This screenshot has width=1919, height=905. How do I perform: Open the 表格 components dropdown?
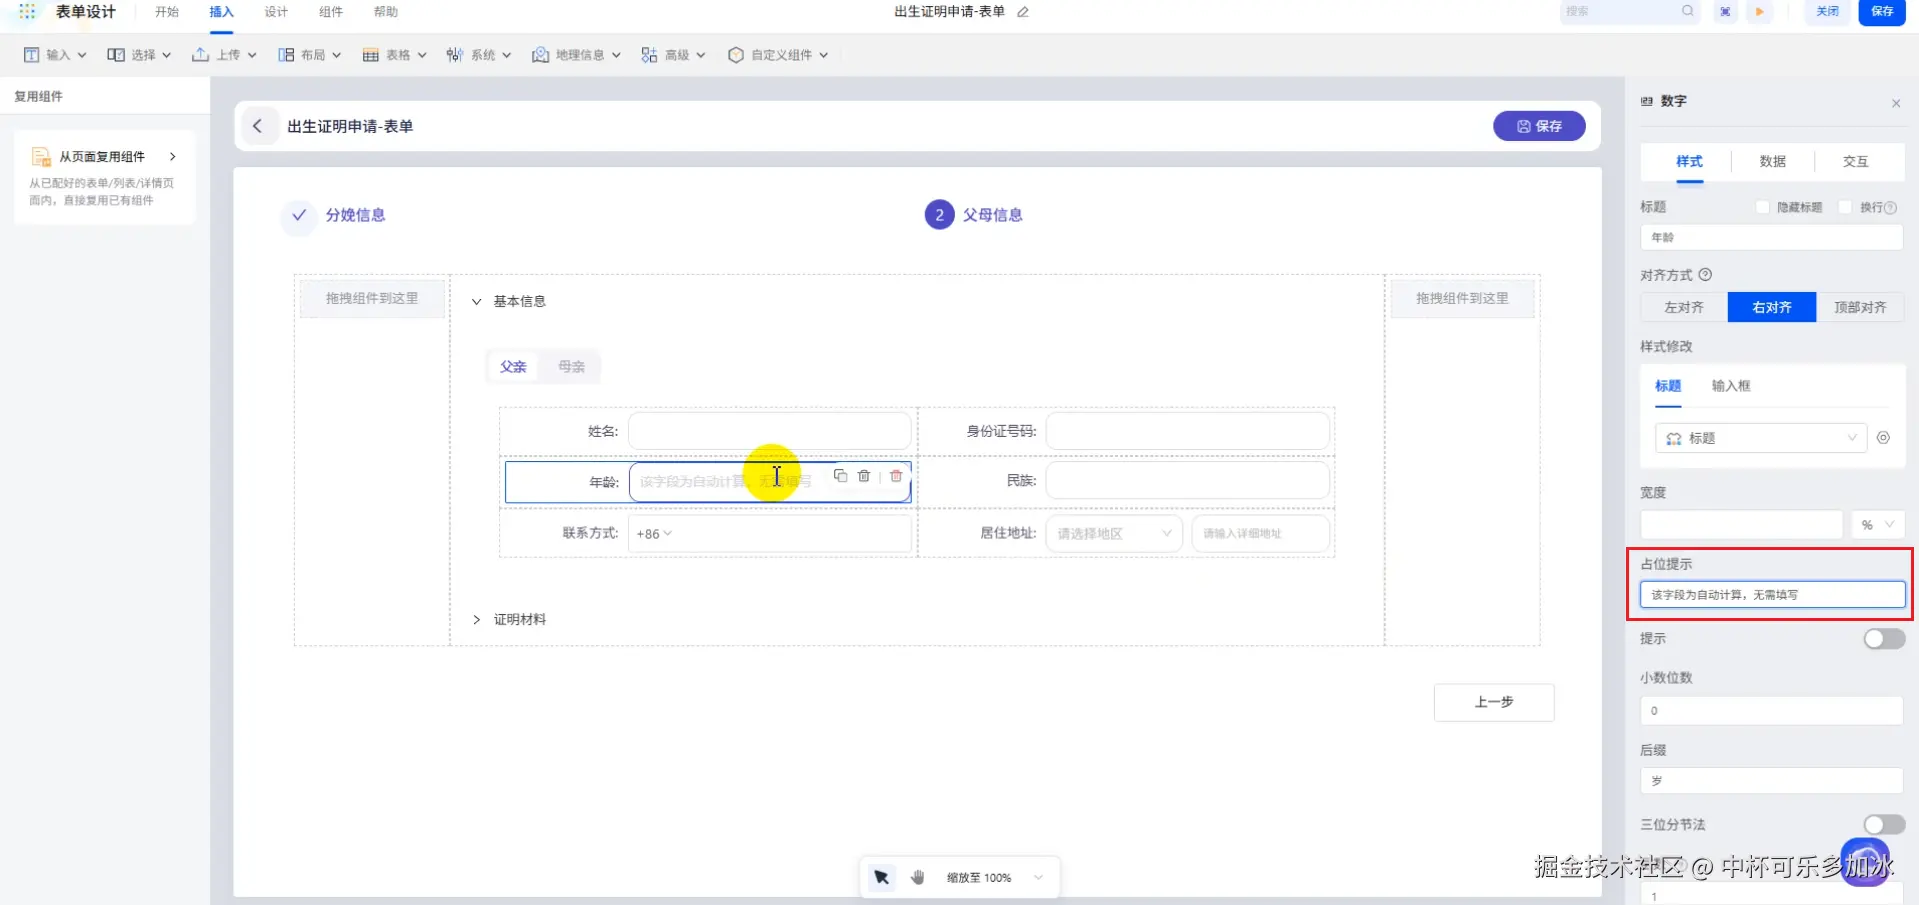[x=395, y=55]
